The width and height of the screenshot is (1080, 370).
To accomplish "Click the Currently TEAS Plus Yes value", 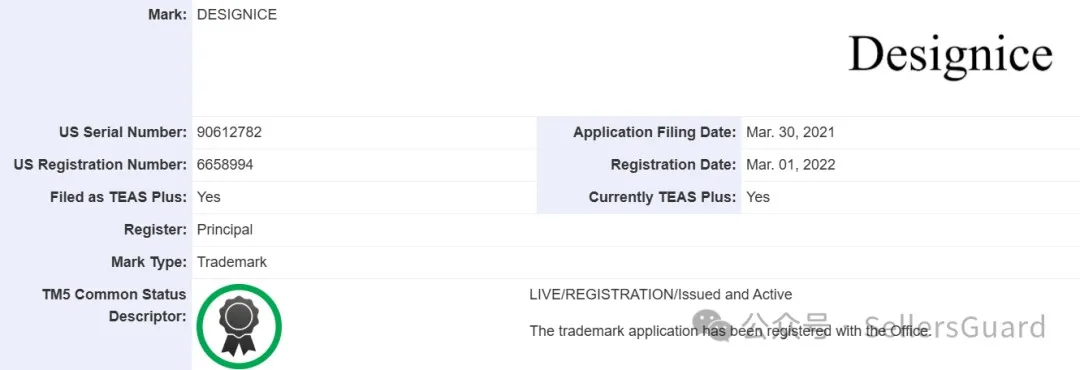I will tap(758, 197).
